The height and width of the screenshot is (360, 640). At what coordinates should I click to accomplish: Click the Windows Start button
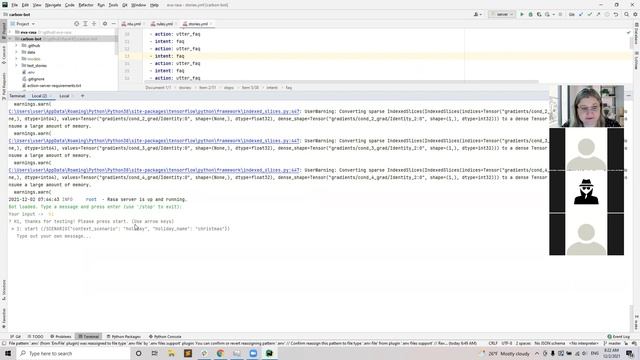point(8,353)
